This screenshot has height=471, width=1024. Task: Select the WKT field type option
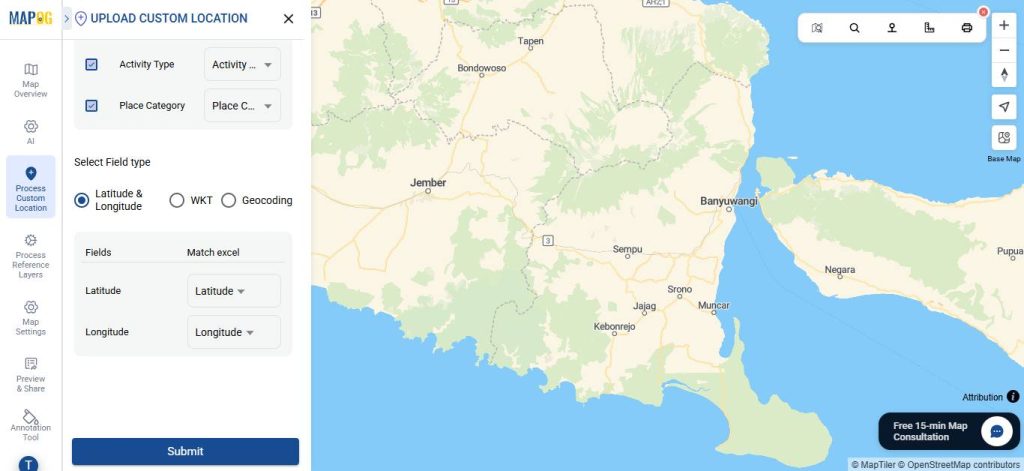click(177, 200)
